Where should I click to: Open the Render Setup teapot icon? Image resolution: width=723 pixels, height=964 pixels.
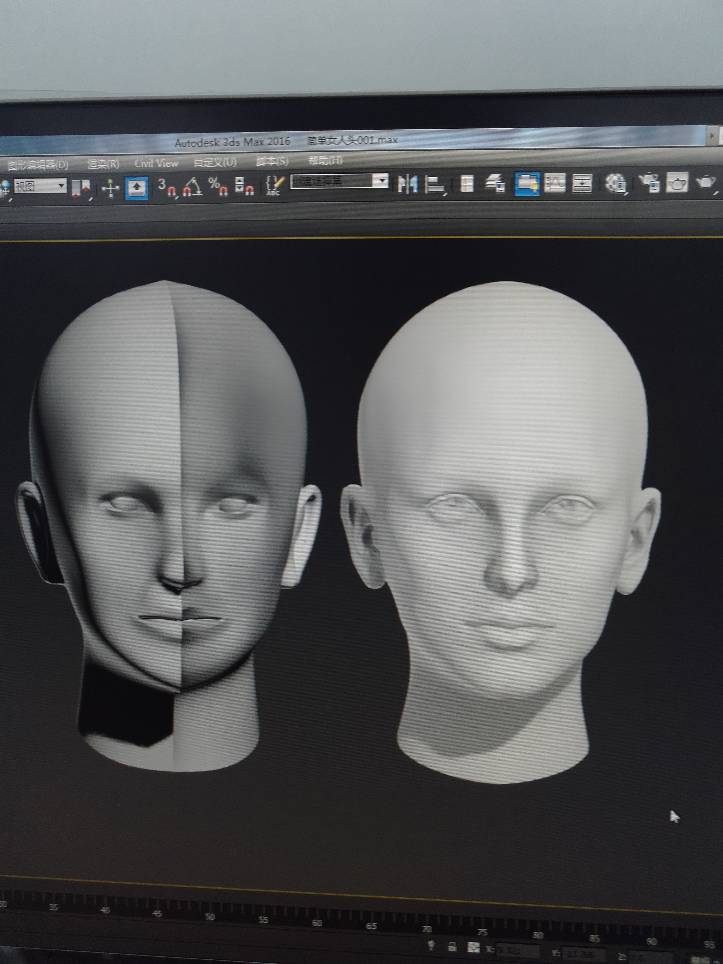pyautogui.click(x=649, y=182)
